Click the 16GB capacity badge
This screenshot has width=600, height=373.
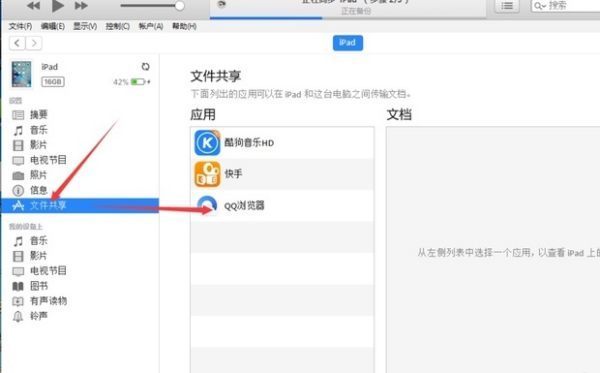point(53,81)
